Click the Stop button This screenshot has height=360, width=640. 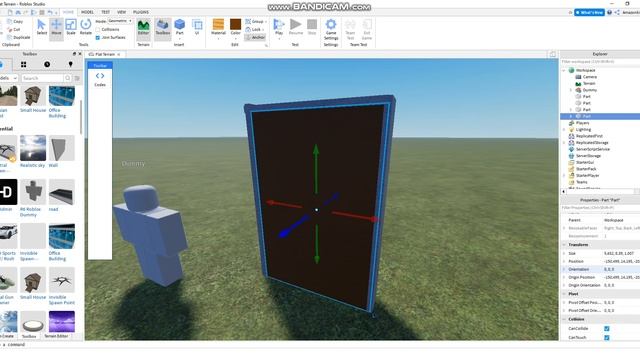(x=312, y=27)
